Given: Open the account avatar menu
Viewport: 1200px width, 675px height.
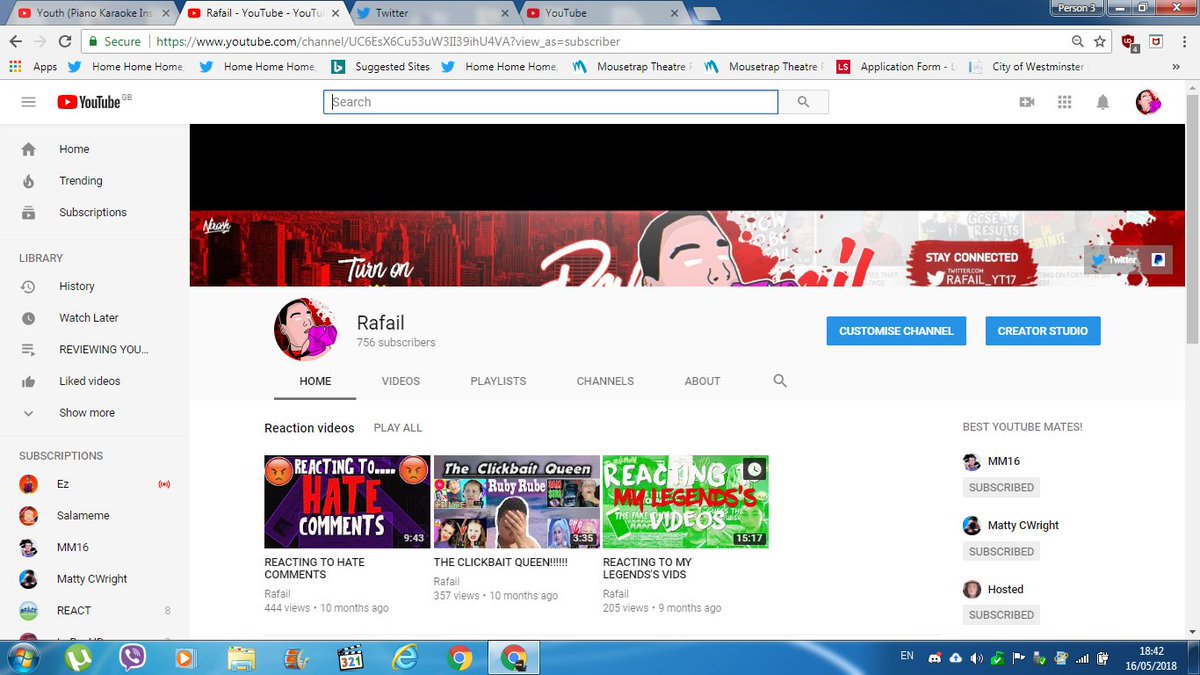Looking at the screenshot, I should point(1148,102).
